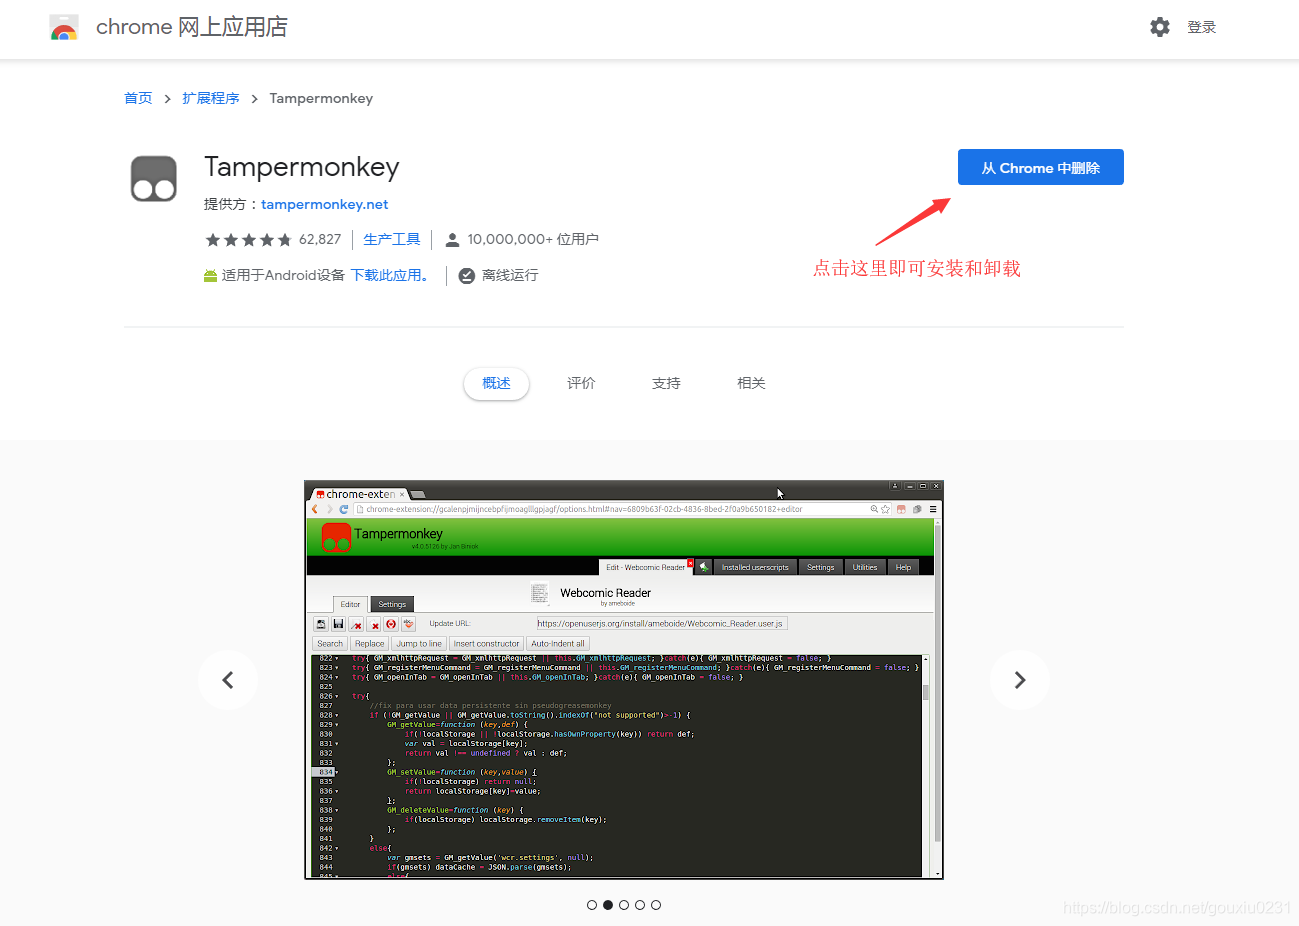This screenshot has height=926, width=1299.
Task: Click the star rating icons
Action: pos(248,240)
